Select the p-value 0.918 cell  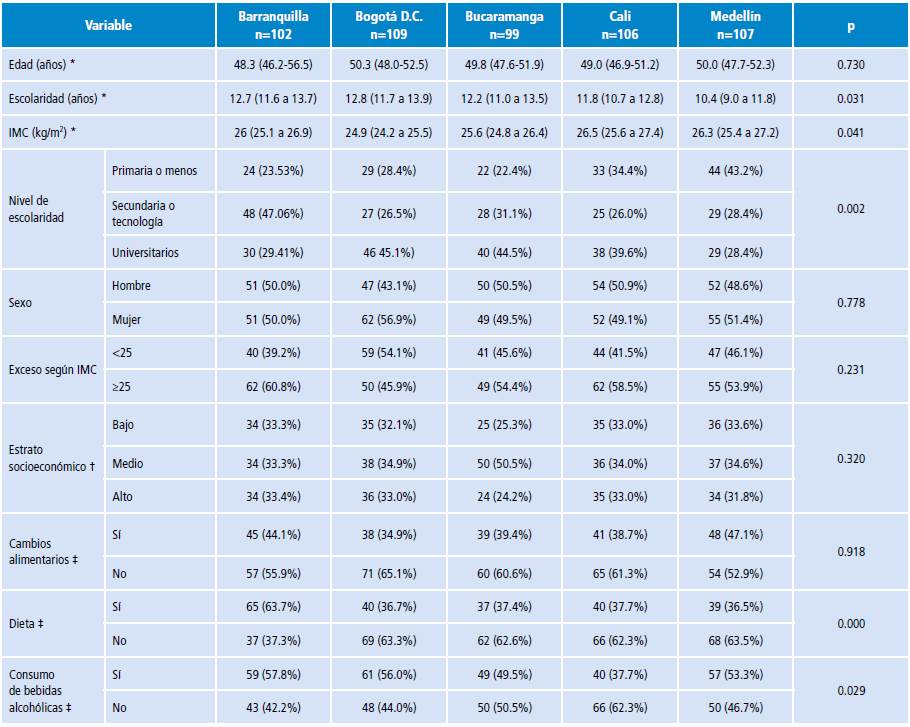click(850, 551)
